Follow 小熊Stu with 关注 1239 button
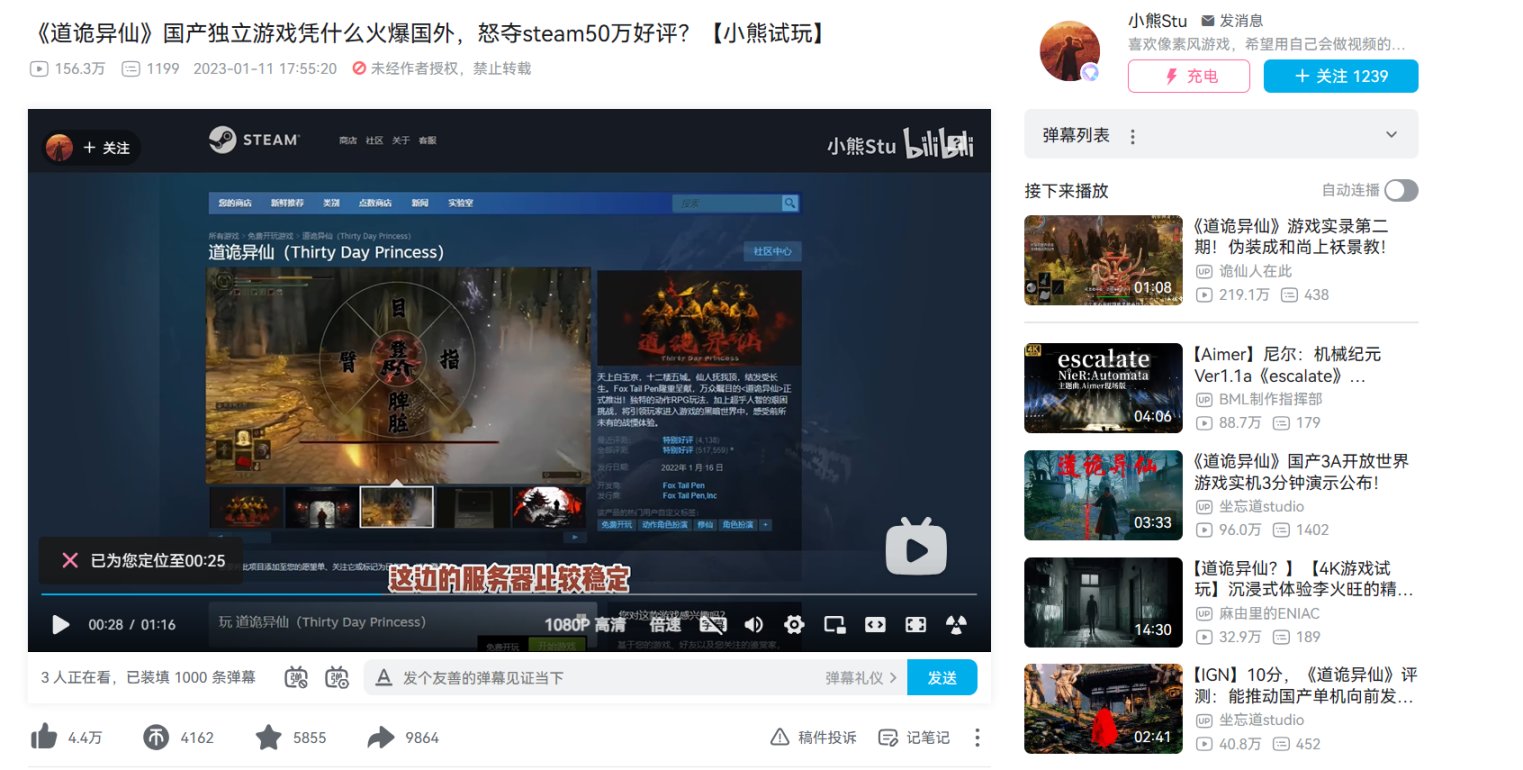The height and width of the screenshot is (770, 1523). click(1341, 76)
